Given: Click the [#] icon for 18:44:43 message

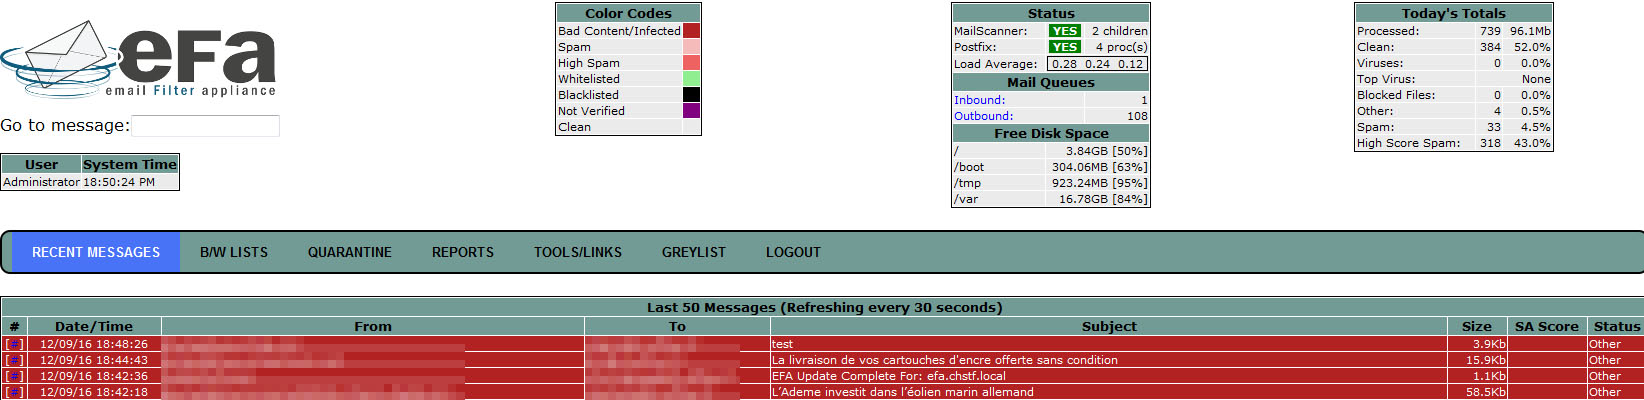Looking at the screenshot, I should click(x=14, y=360).
